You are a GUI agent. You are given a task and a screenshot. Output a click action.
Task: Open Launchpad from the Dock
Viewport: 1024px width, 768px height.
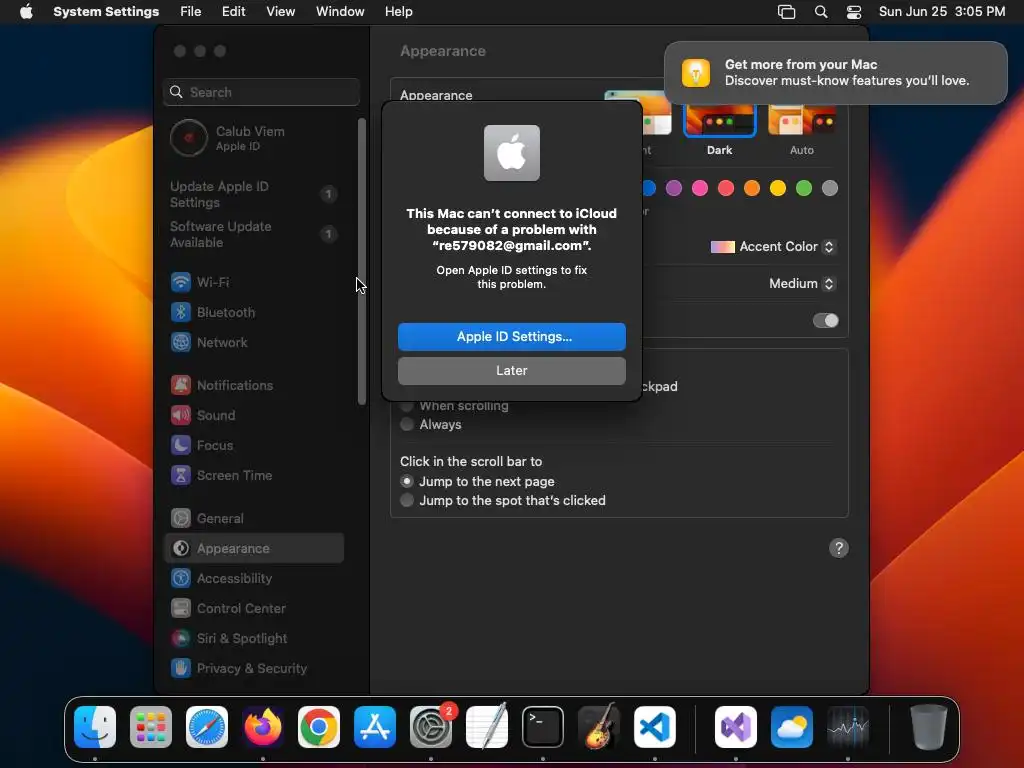click(151, 727)
